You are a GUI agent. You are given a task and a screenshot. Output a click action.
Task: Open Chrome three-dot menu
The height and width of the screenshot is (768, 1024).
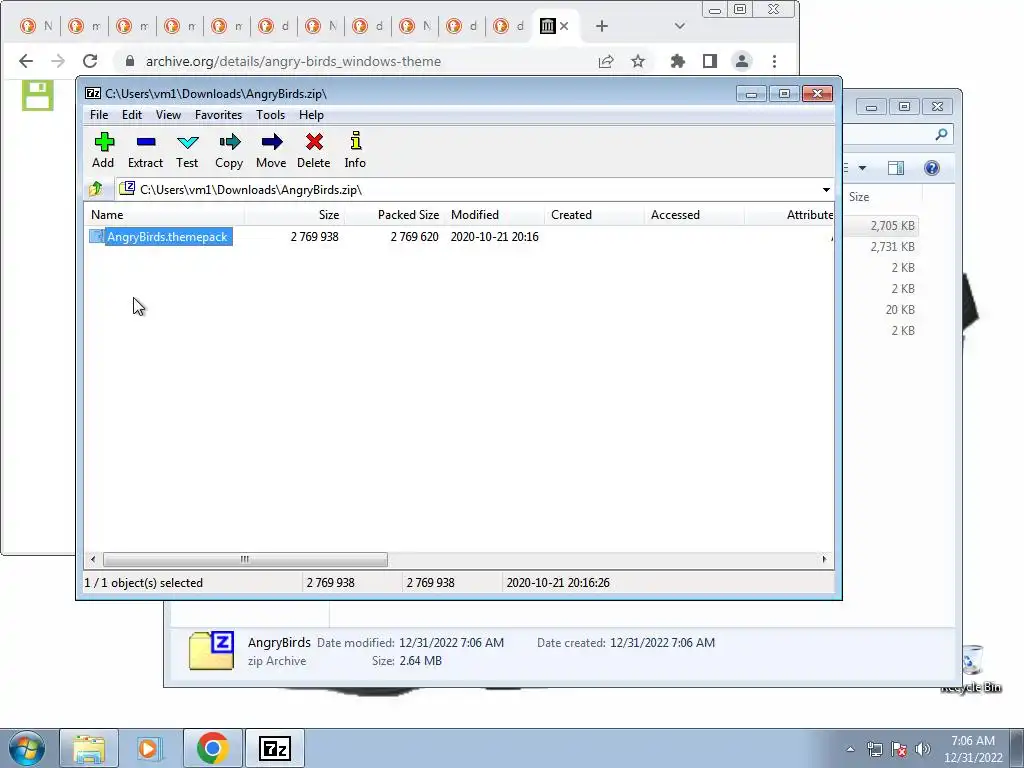[775, 61]
